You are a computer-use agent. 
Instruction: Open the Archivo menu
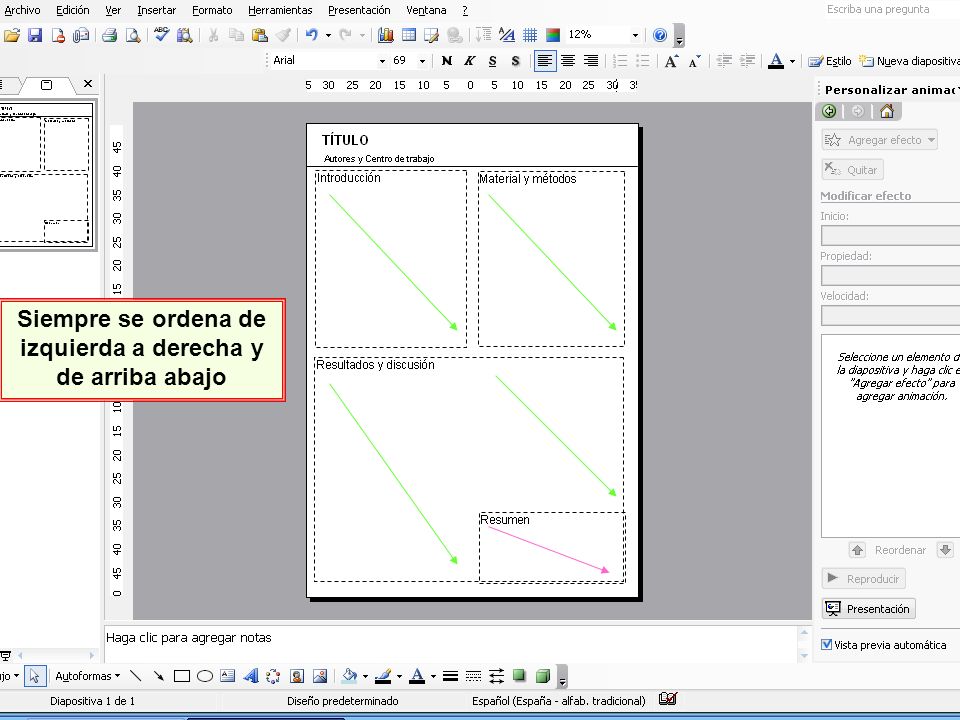tap(22, 10)
